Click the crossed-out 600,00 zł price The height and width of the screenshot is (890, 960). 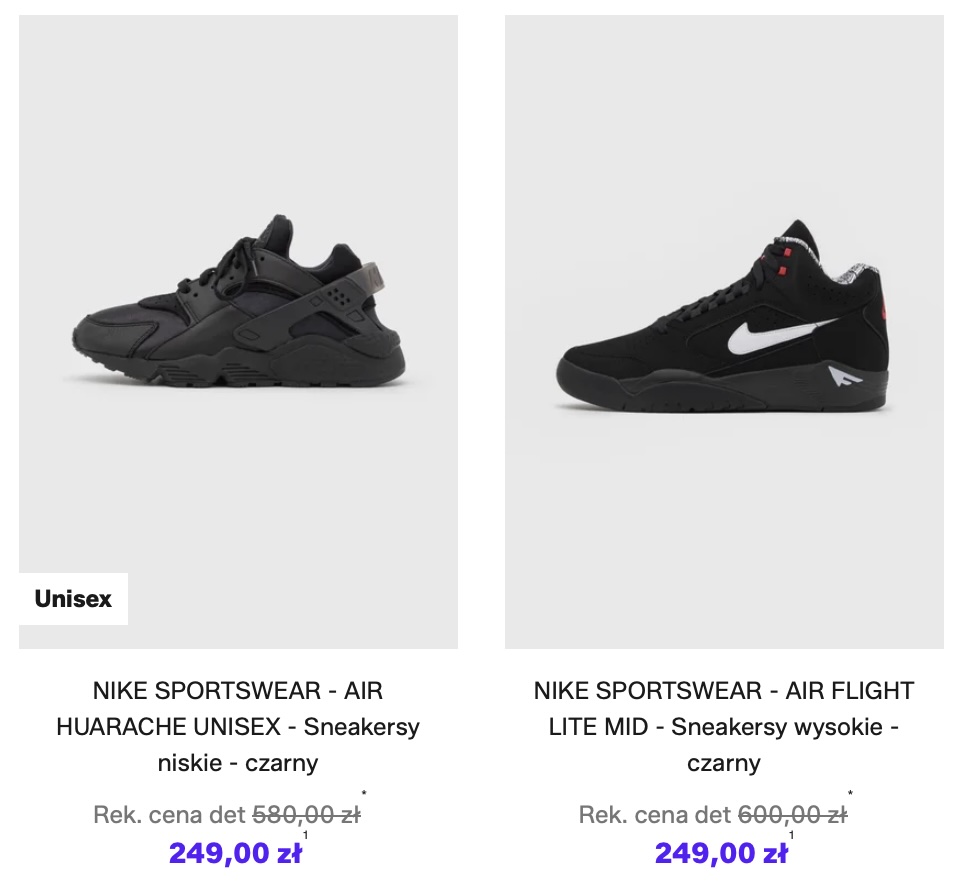tap(792, 815)
